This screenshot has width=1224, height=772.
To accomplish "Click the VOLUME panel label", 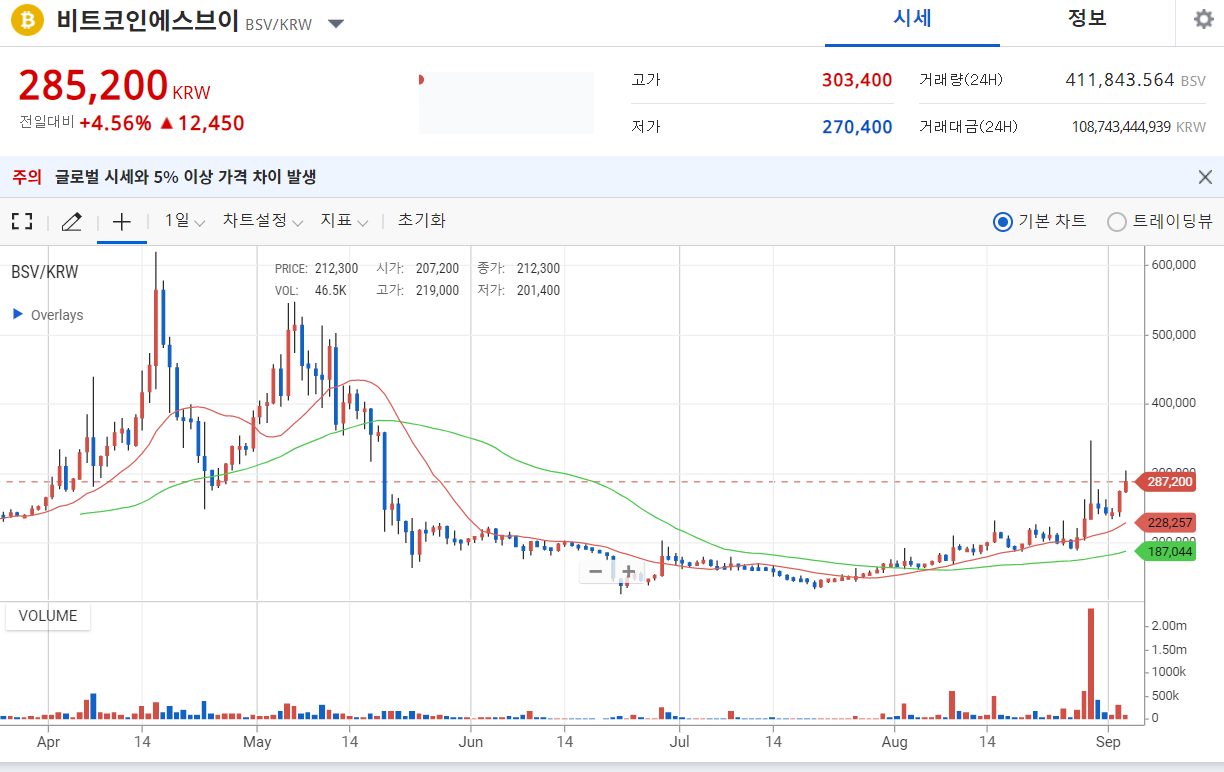I will pyautogui.click(x=48, y=616).
